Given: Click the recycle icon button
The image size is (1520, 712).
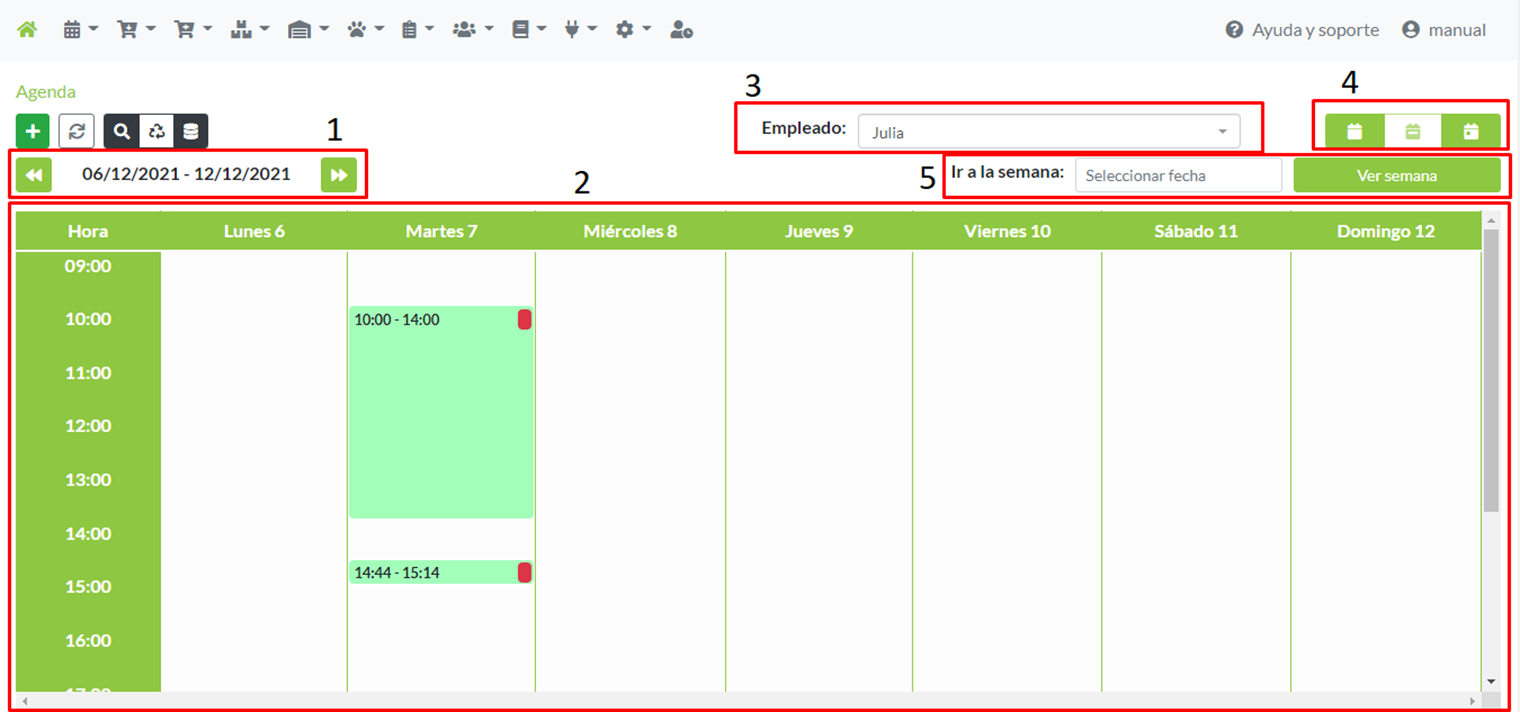Looking at the screenshot, I should (156, 131).
